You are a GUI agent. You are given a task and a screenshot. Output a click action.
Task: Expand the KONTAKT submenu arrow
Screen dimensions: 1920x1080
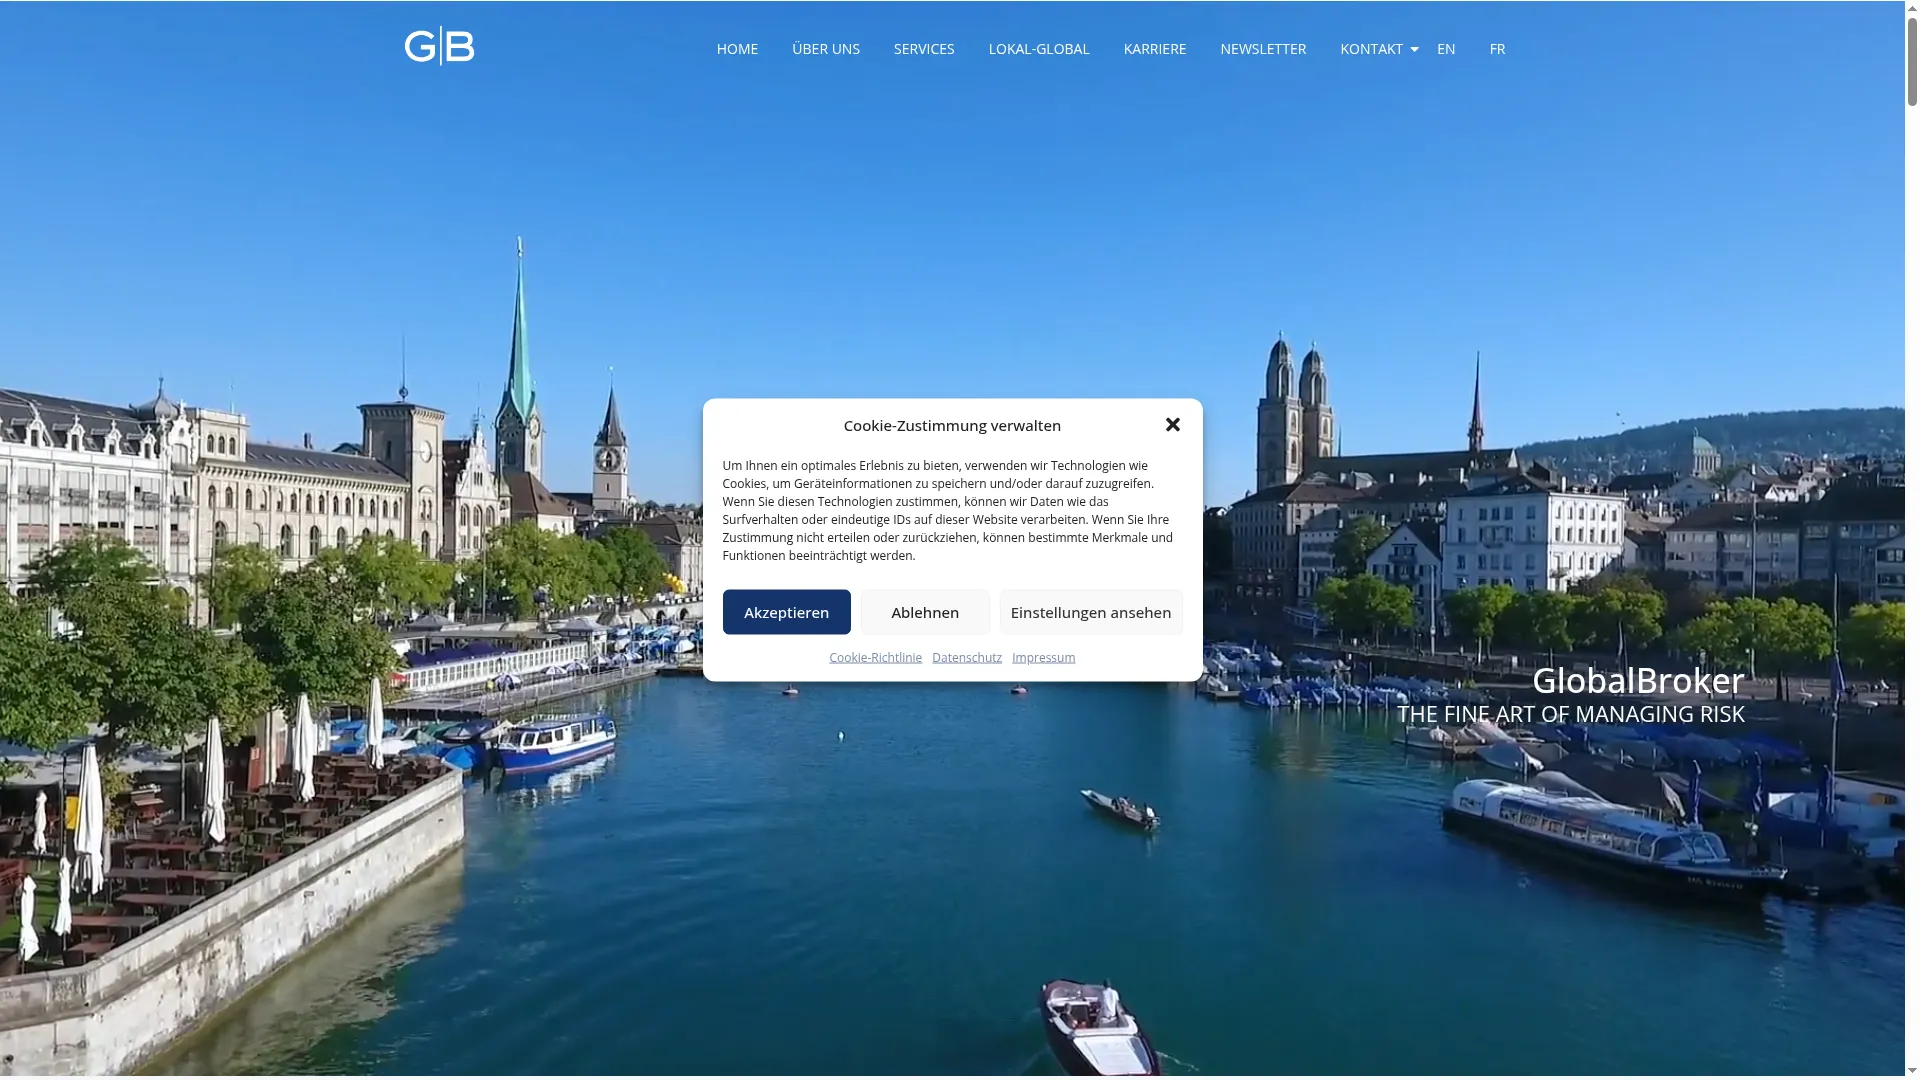pos(1414,49)
